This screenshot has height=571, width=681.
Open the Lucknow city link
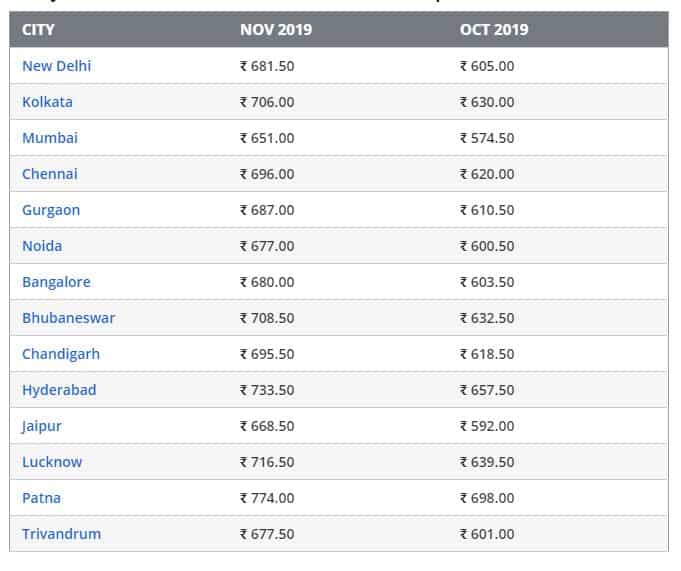(x=52, y=462)
